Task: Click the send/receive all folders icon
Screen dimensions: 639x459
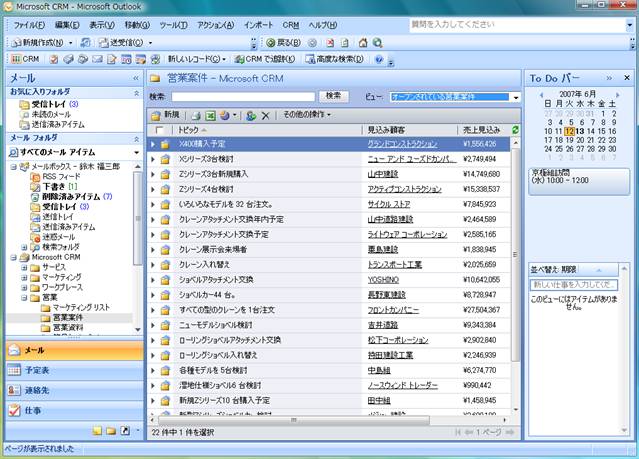Action: tap(86, 43)
